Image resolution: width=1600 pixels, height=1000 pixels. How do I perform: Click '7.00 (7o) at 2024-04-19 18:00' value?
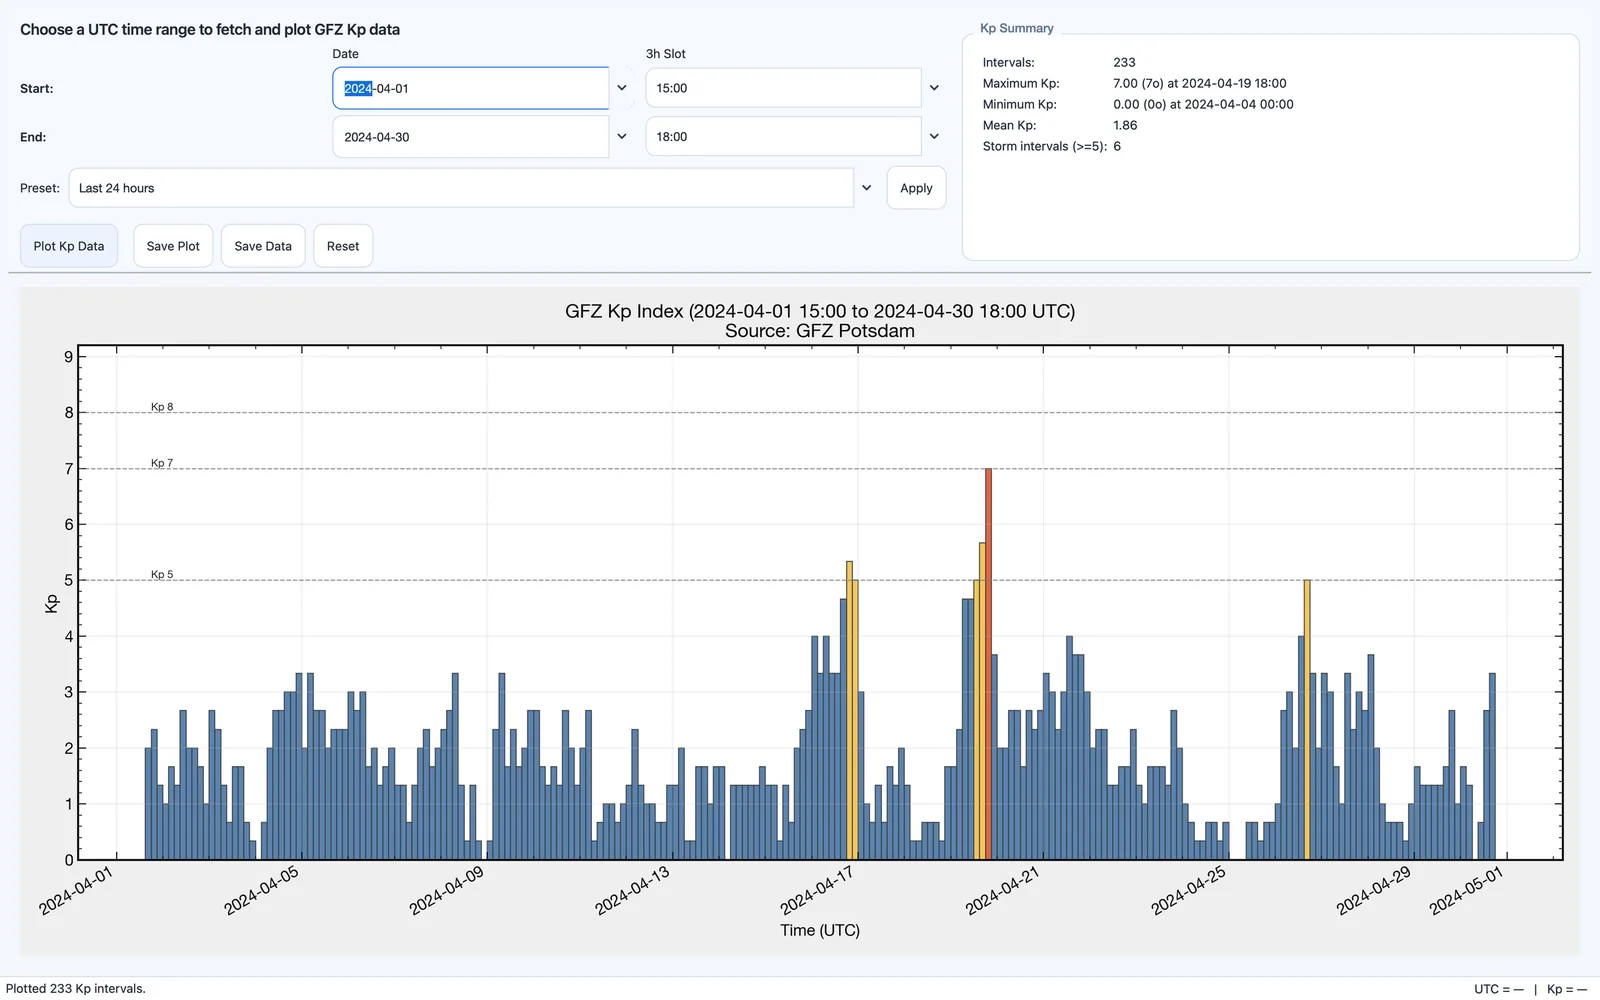(x=1200, y=83)
